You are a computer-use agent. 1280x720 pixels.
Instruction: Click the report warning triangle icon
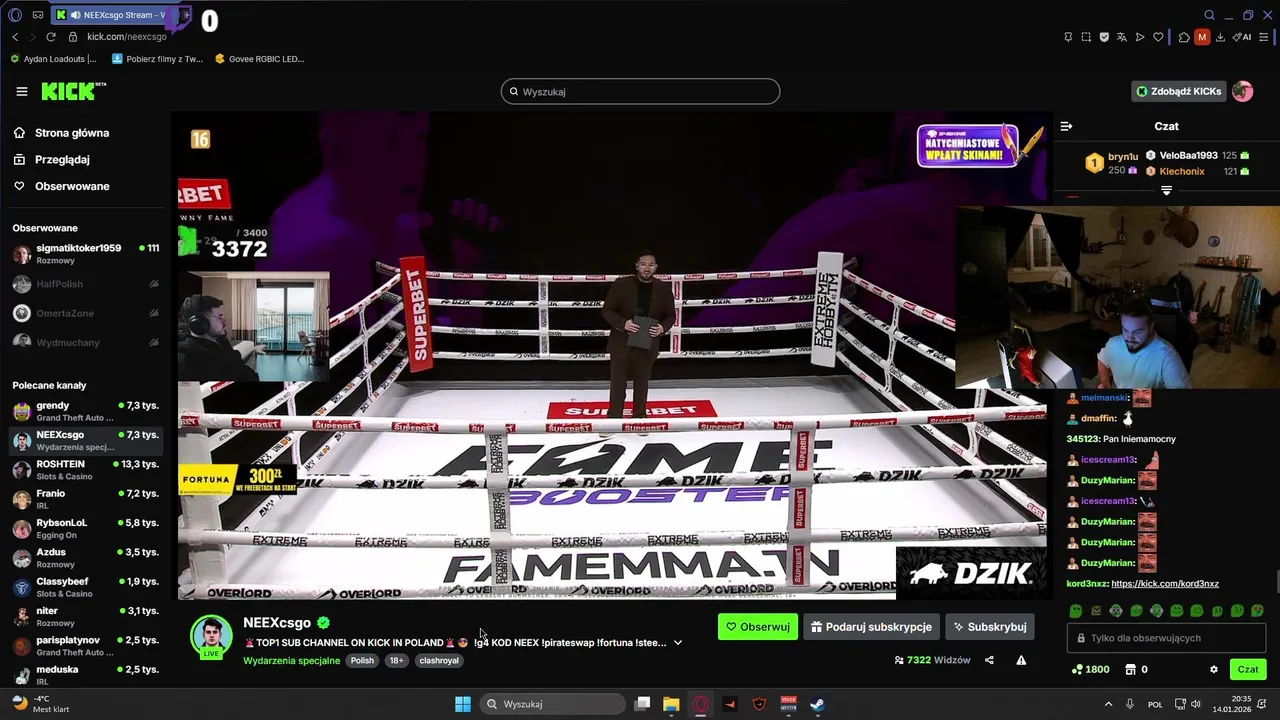1021,660
